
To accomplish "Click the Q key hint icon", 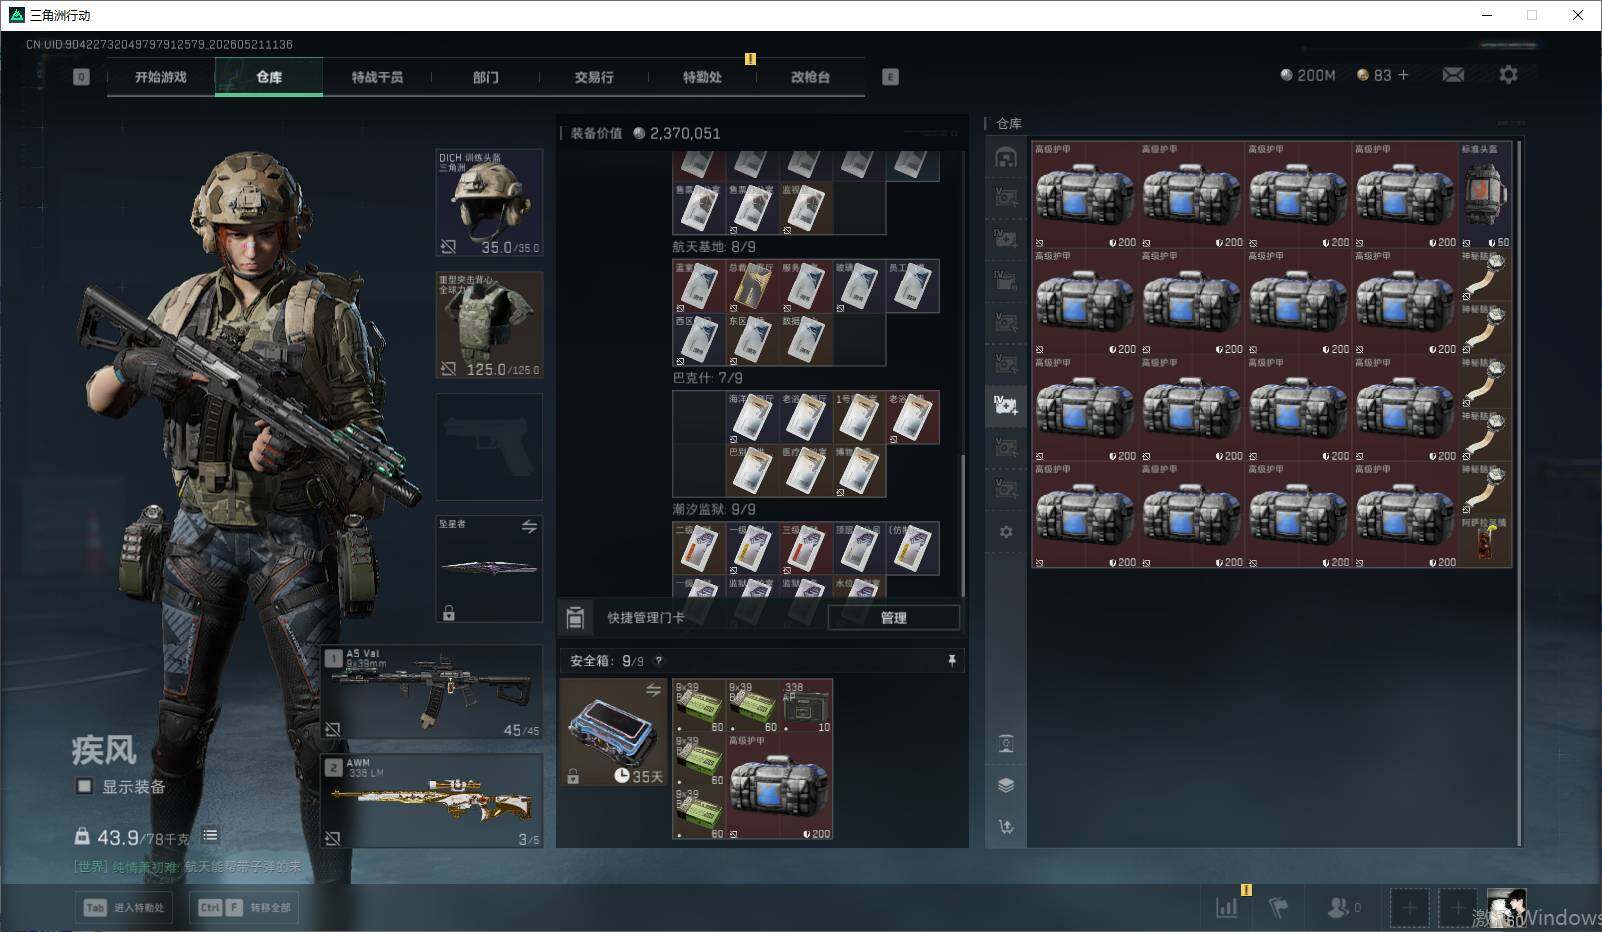I will [81, 77].
